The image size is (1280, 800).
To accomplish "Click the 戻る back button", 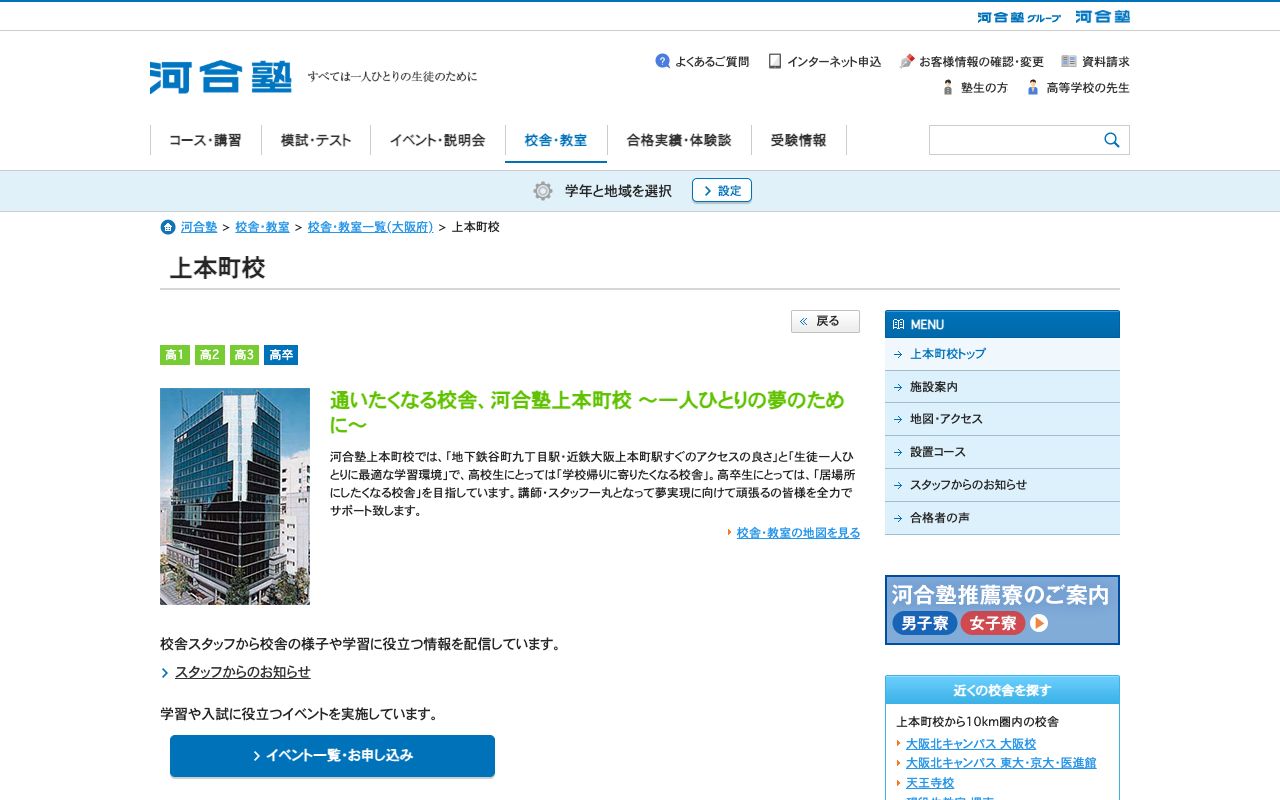I will tap(825, 321).
